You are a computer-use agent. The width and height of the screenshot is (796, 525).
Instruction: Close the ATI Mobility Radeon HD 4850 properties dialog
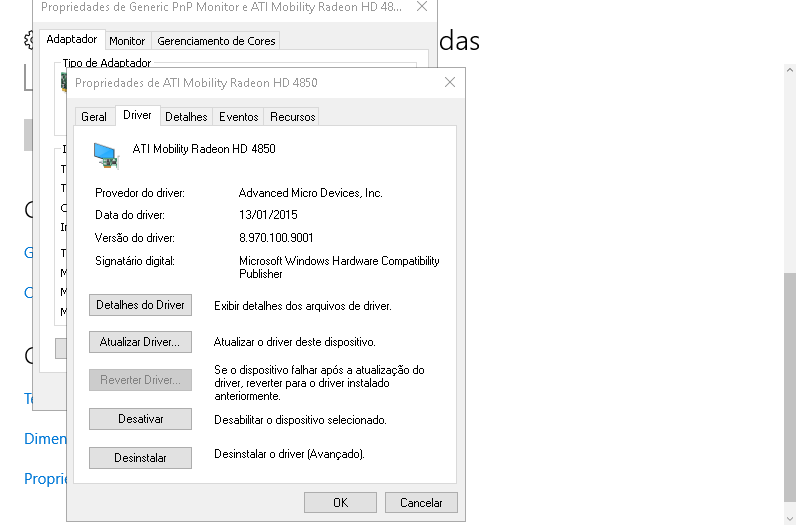coord(450,82)
